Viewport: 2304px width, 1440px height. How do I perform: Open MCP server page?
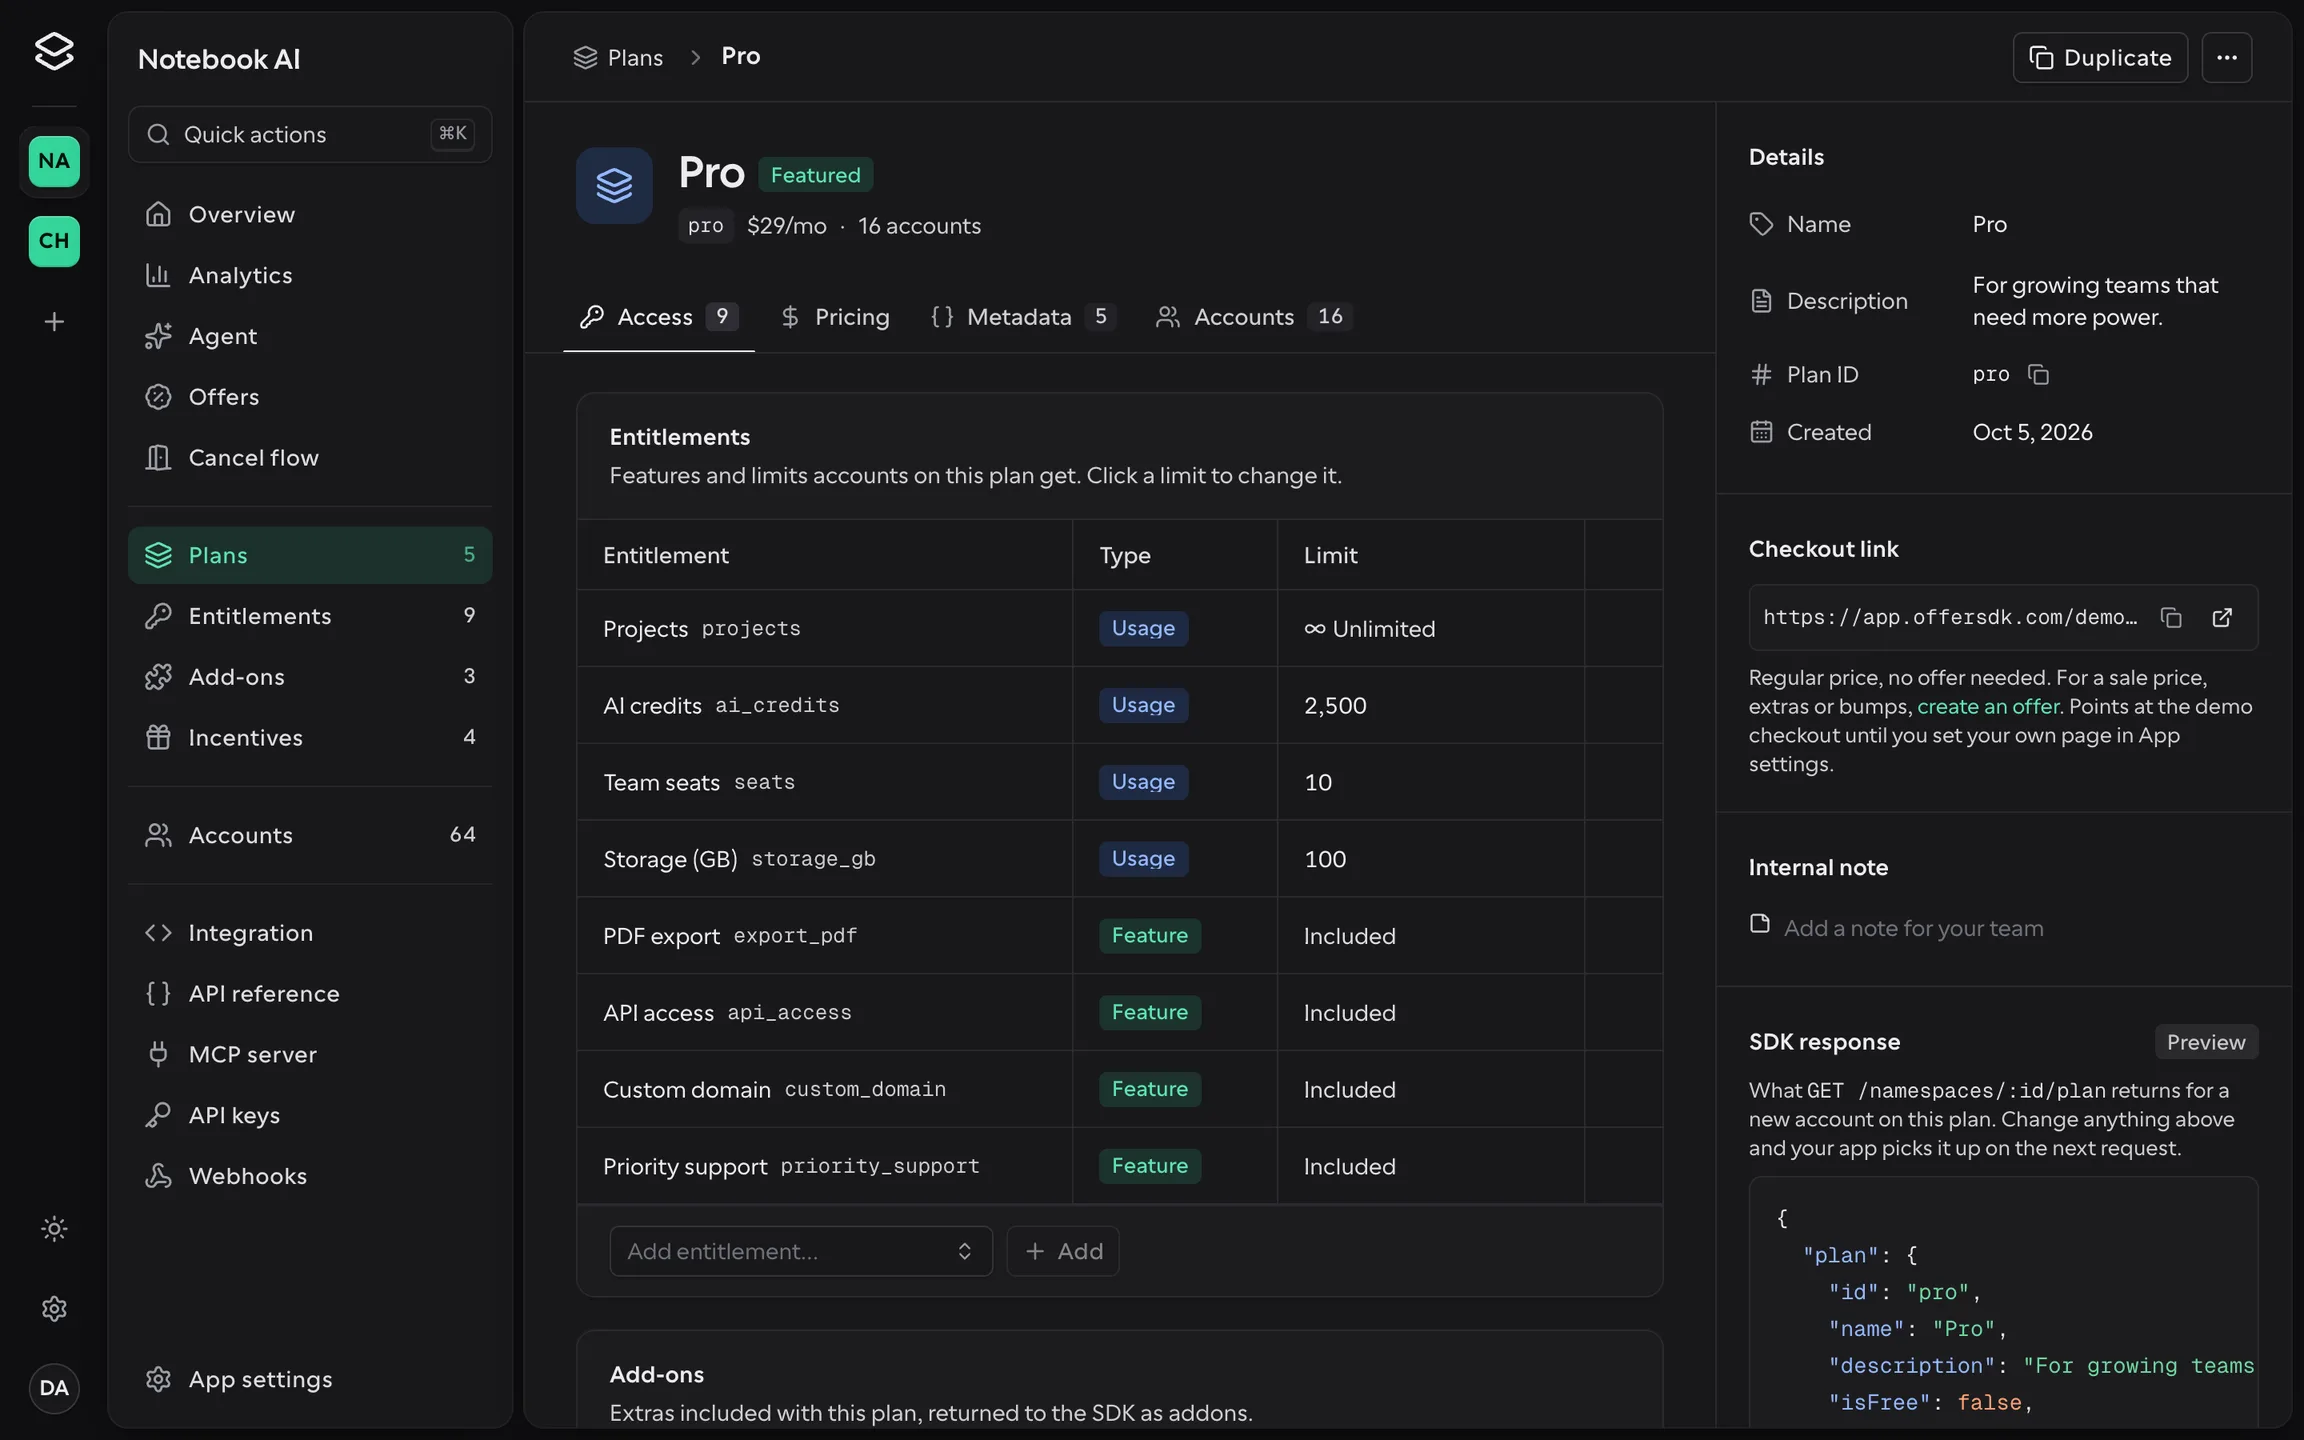(x=310, y=1055)
